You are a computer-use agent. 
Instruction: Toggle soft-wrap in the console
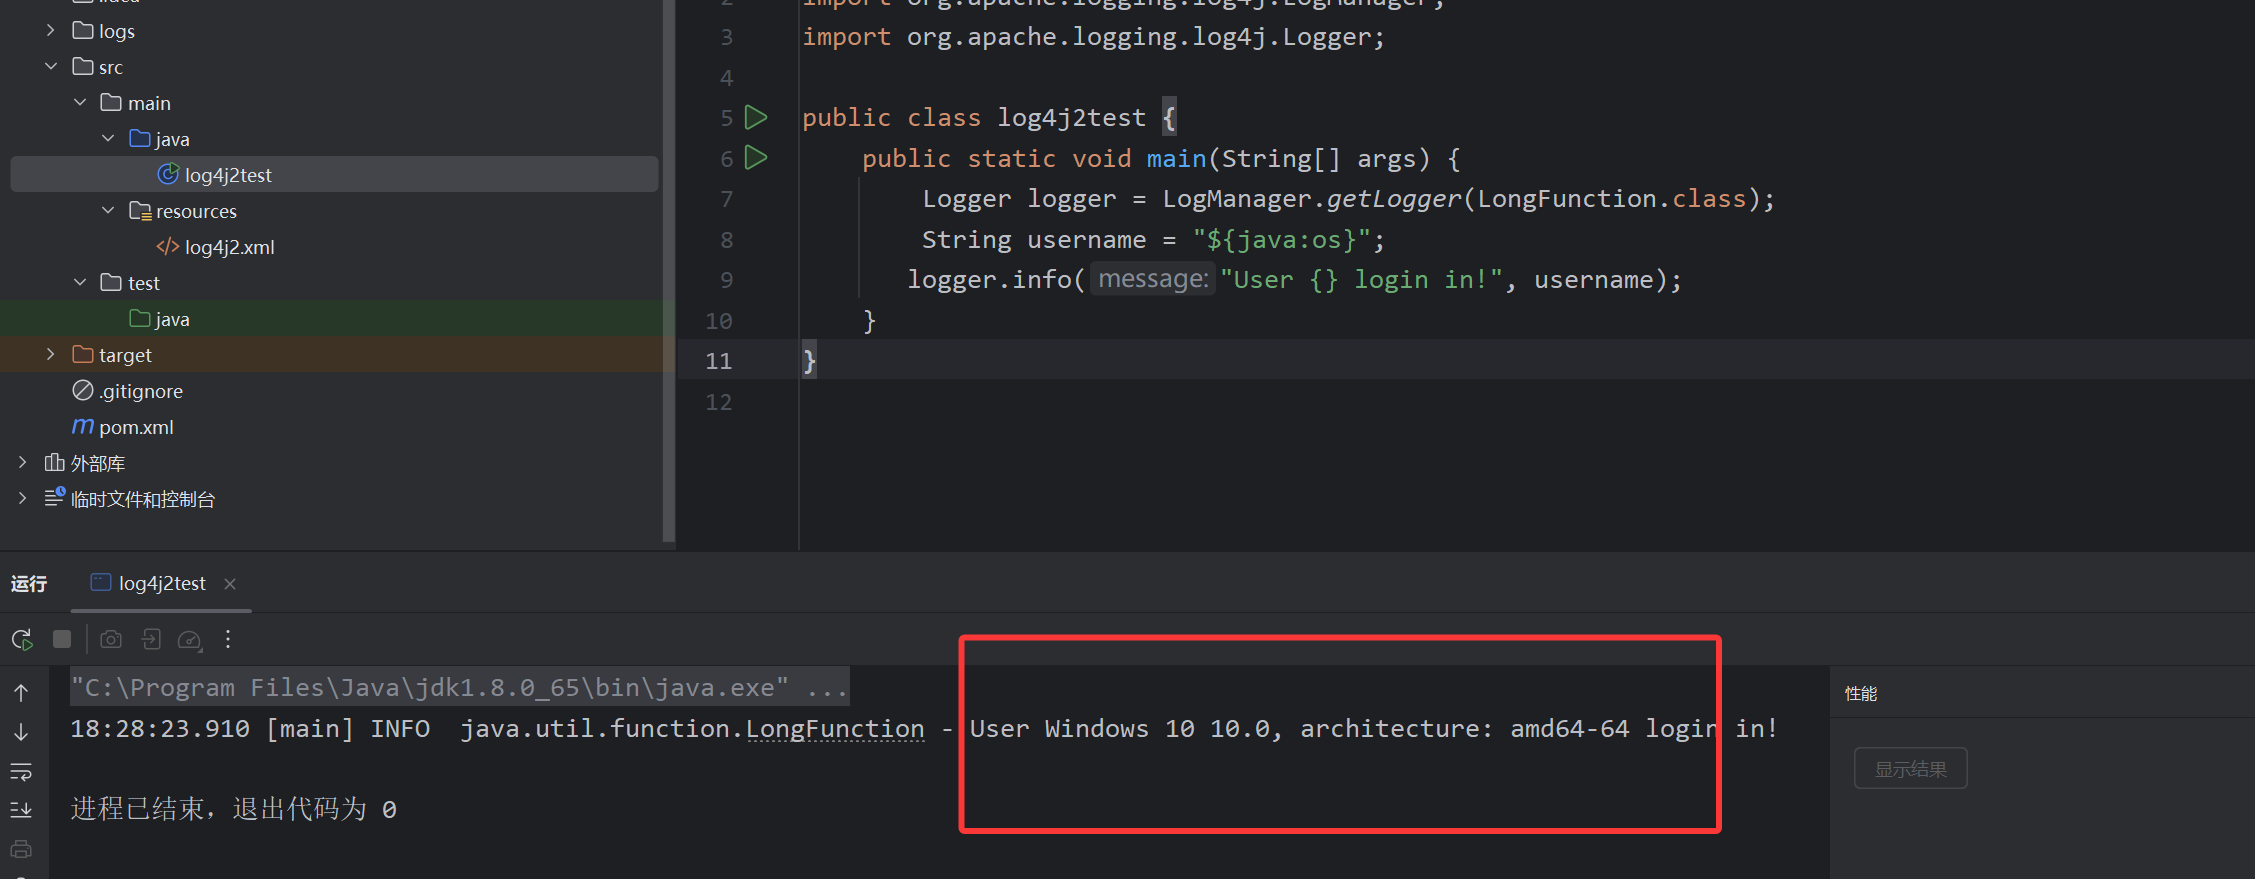point(21,771)
